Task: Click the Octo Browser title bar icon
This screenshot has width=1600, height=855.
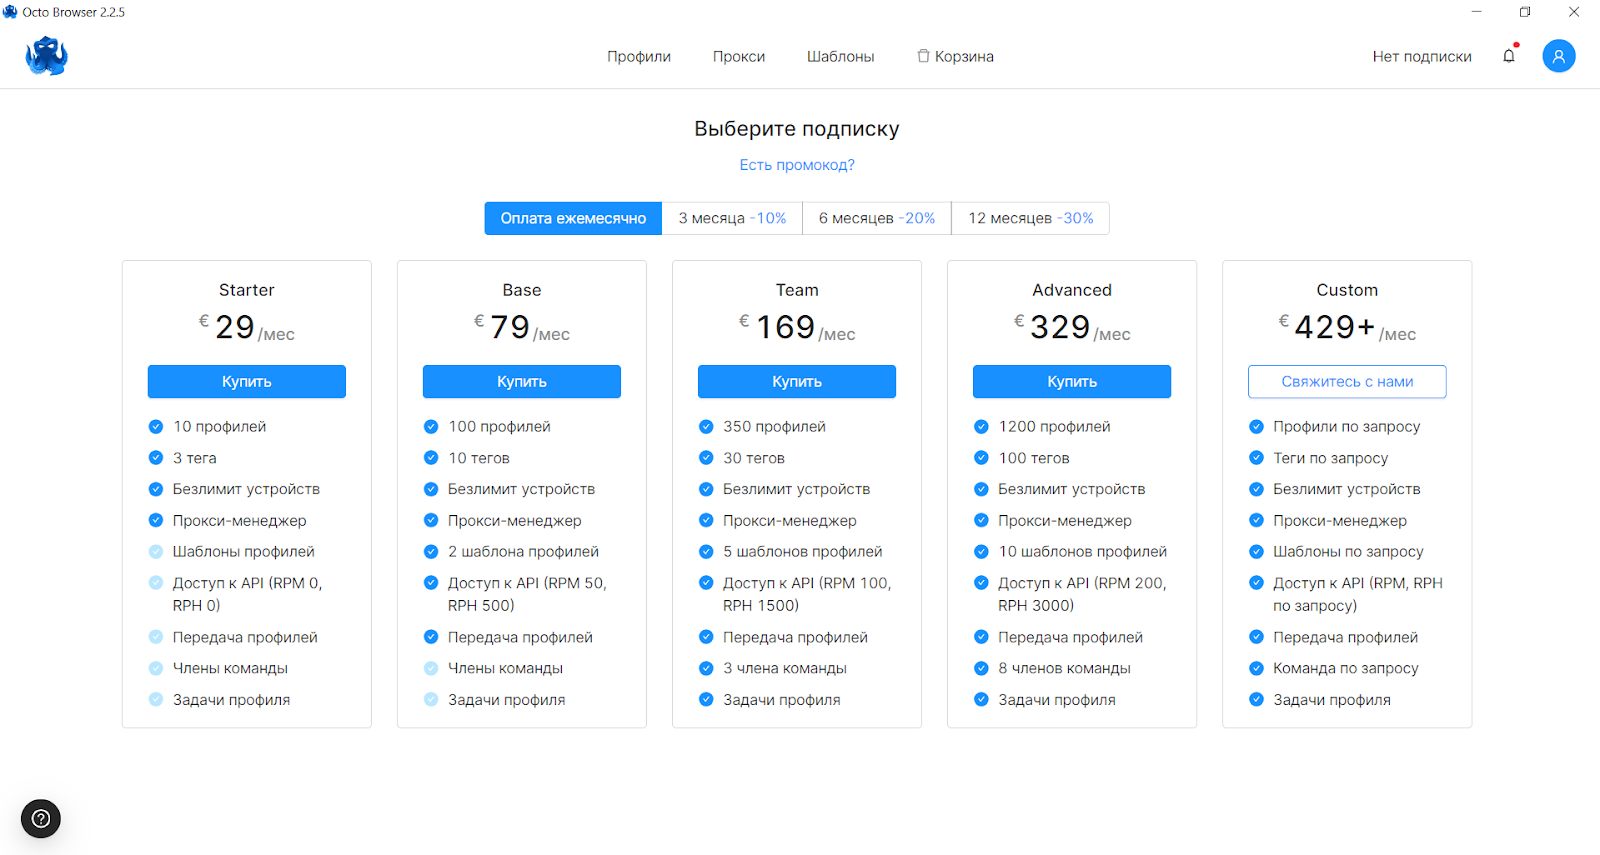Action: coord(10,12)
